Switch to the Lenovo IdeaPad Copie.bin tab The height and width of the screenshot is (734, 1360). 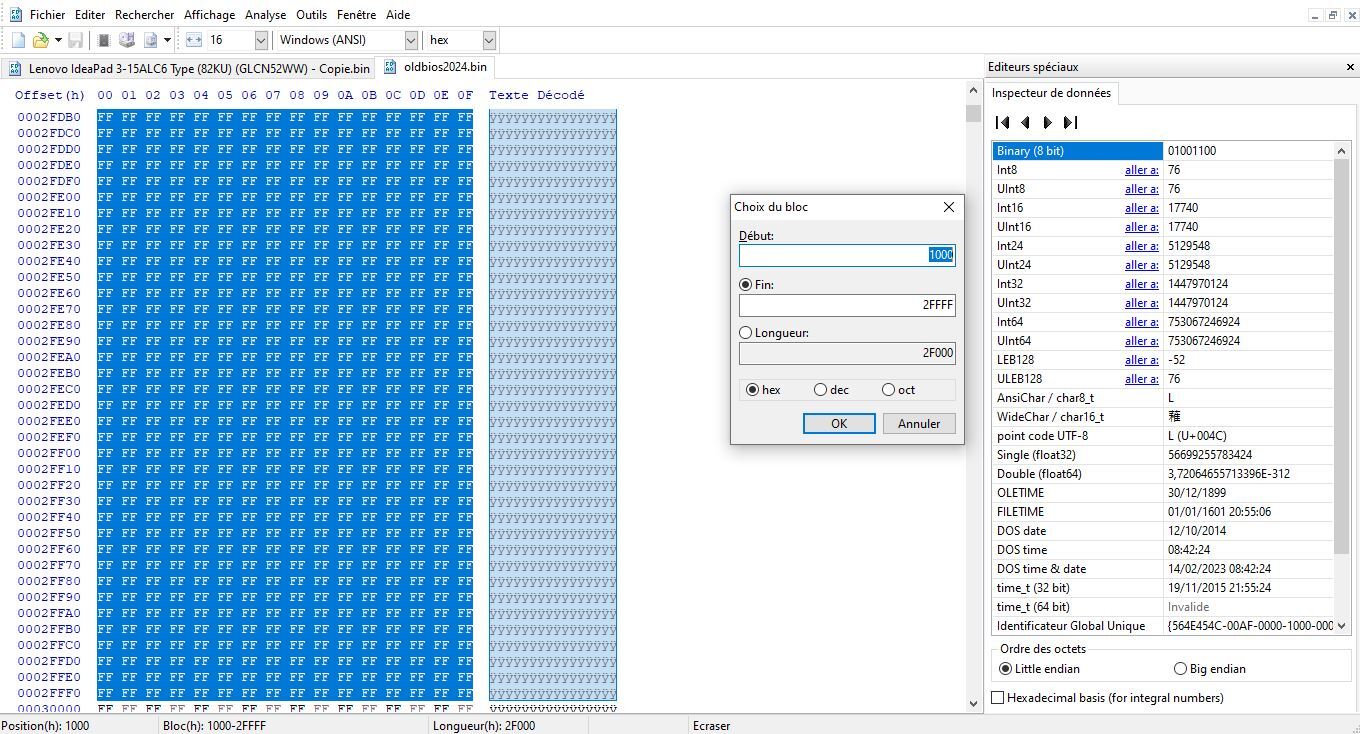click(x=190, y=69)
